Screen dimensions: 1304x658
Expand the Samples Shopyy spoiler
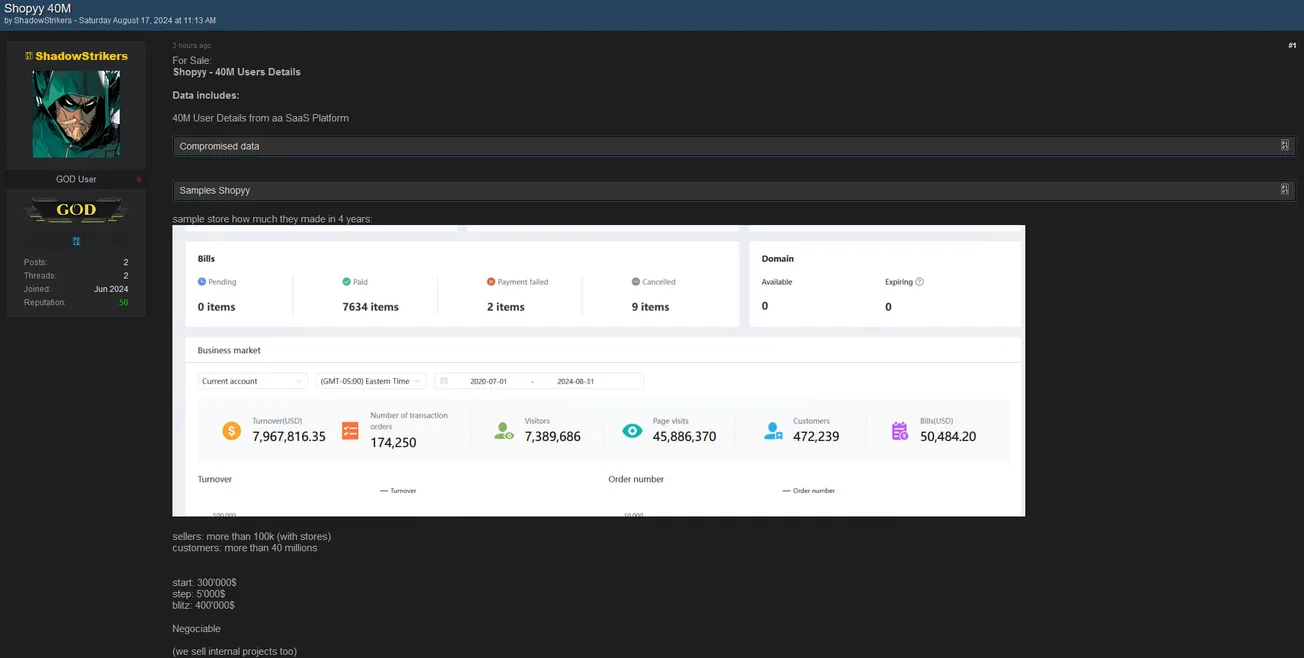click(1284, 190)
